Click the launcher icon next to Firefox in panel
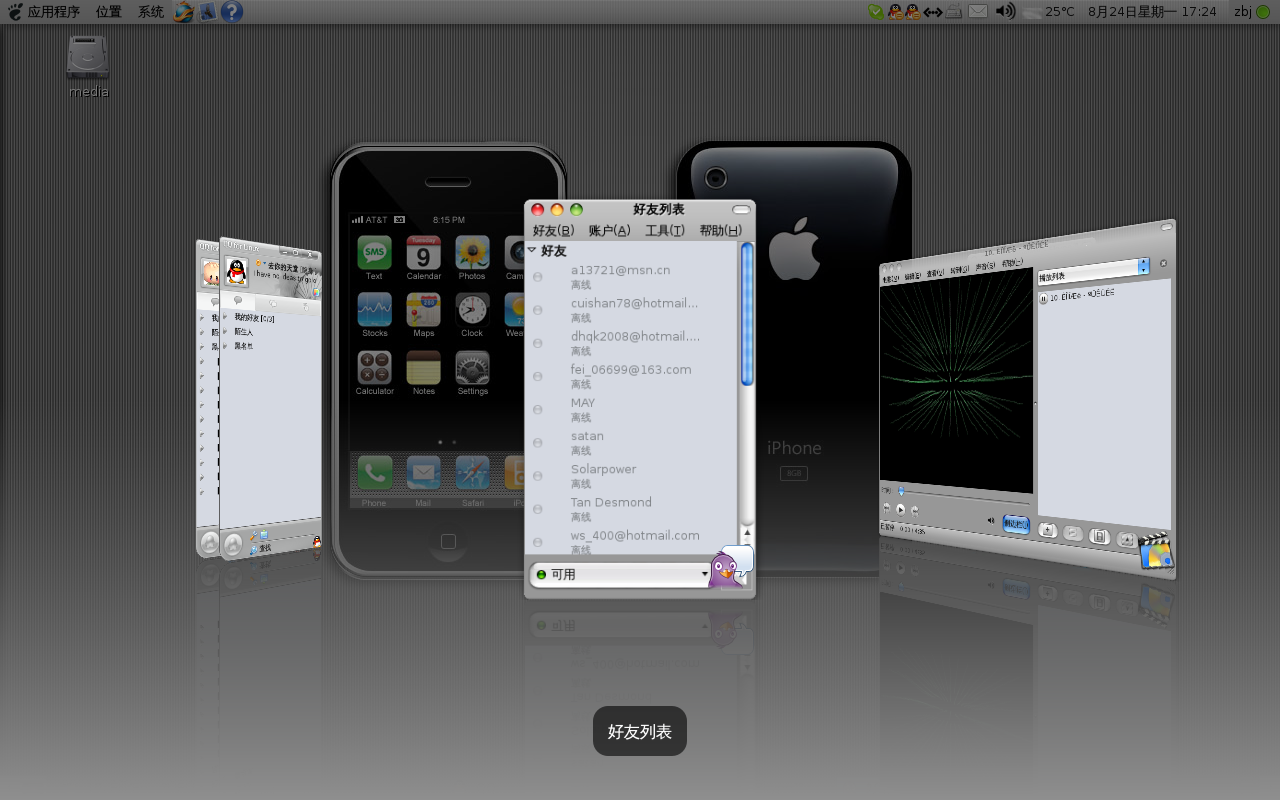 pyautogui.click(x=208, y=12)
